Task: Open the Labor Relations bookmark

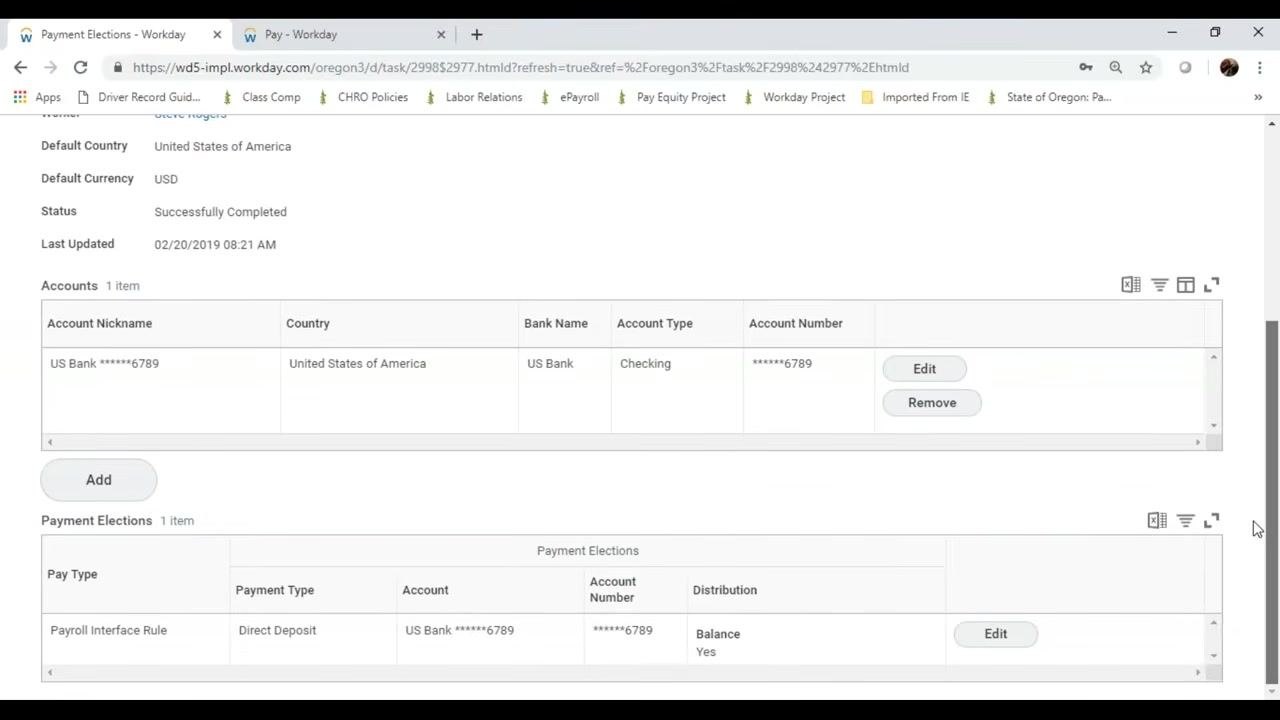Action: (x=474, y=97)
